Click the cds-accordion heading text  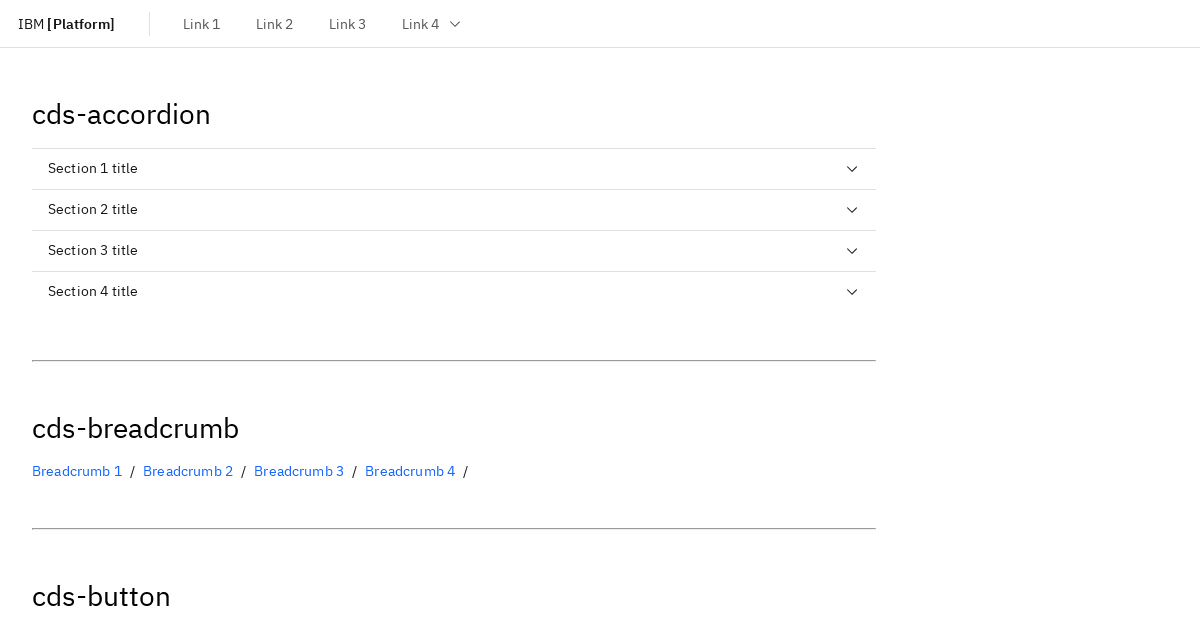(x=121, y=114)
